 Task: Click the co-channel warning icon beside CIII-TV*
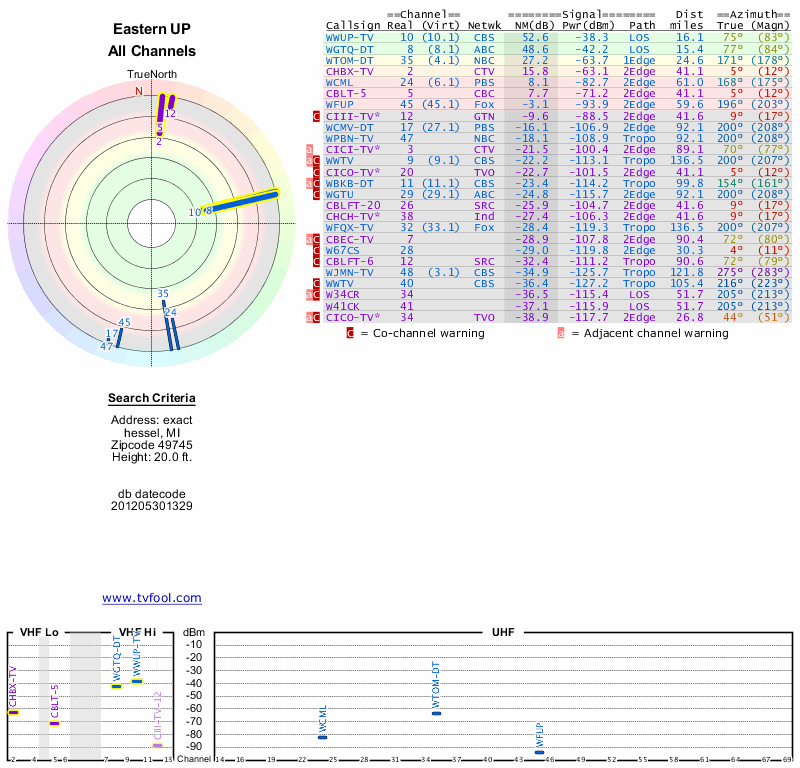point(317,117)
